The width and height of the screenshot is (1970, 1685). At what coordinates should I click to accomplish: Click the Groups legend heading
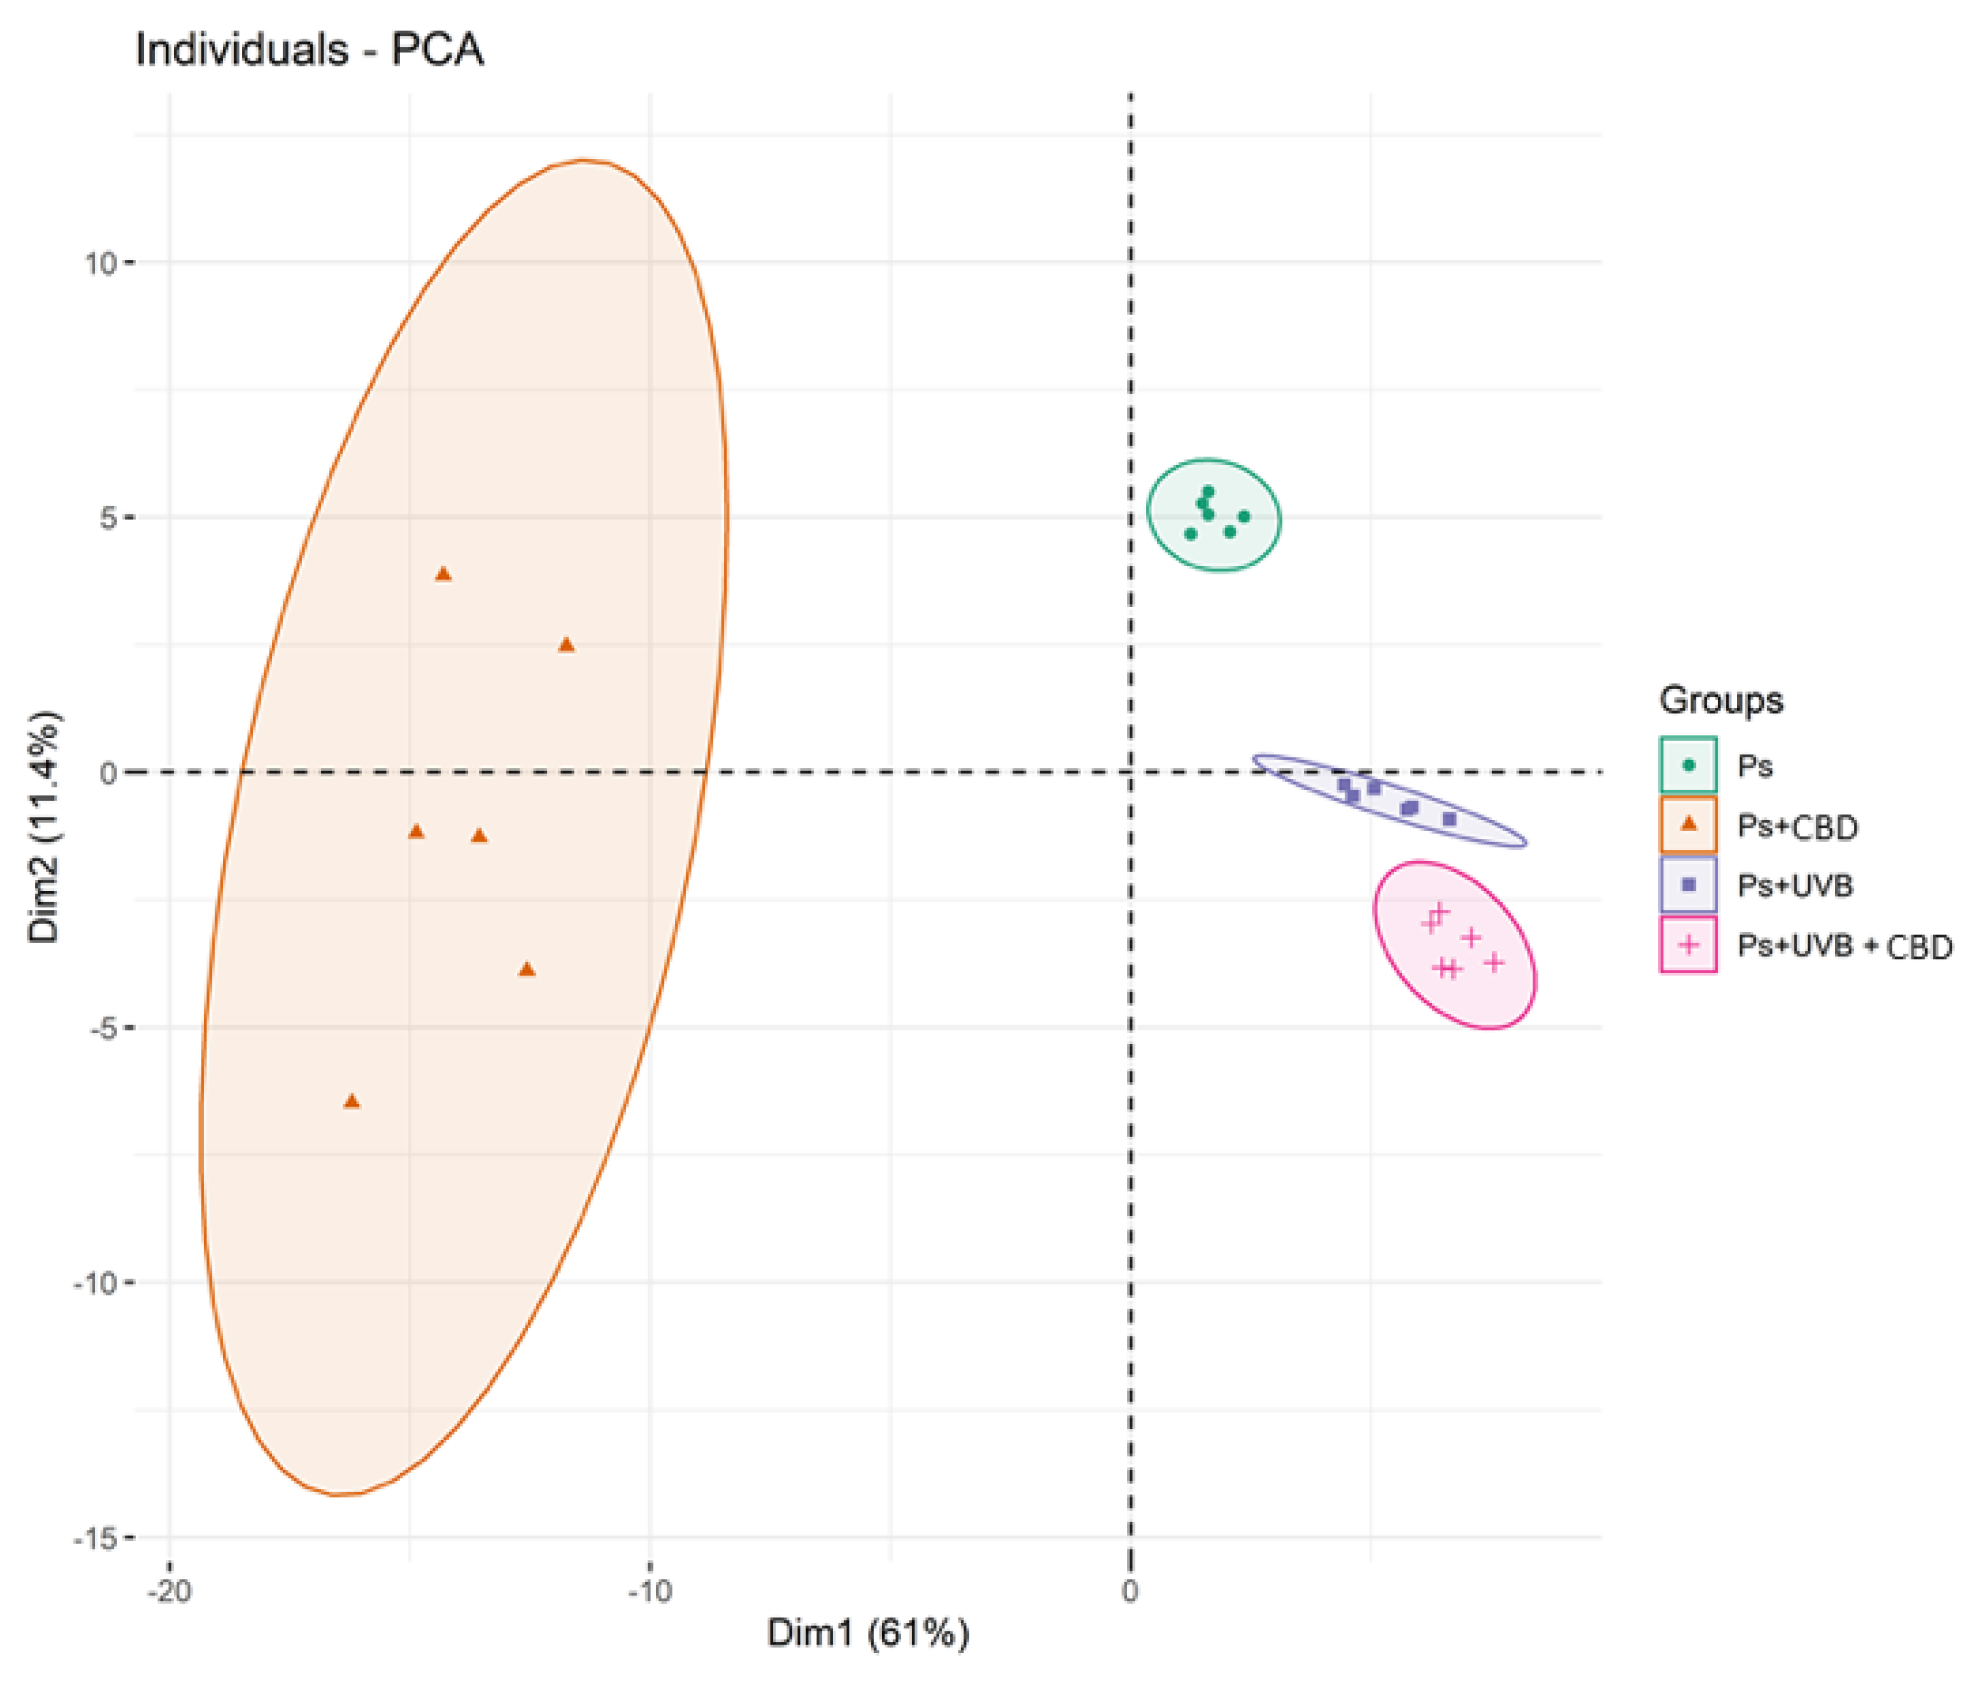pos(1721,701)
